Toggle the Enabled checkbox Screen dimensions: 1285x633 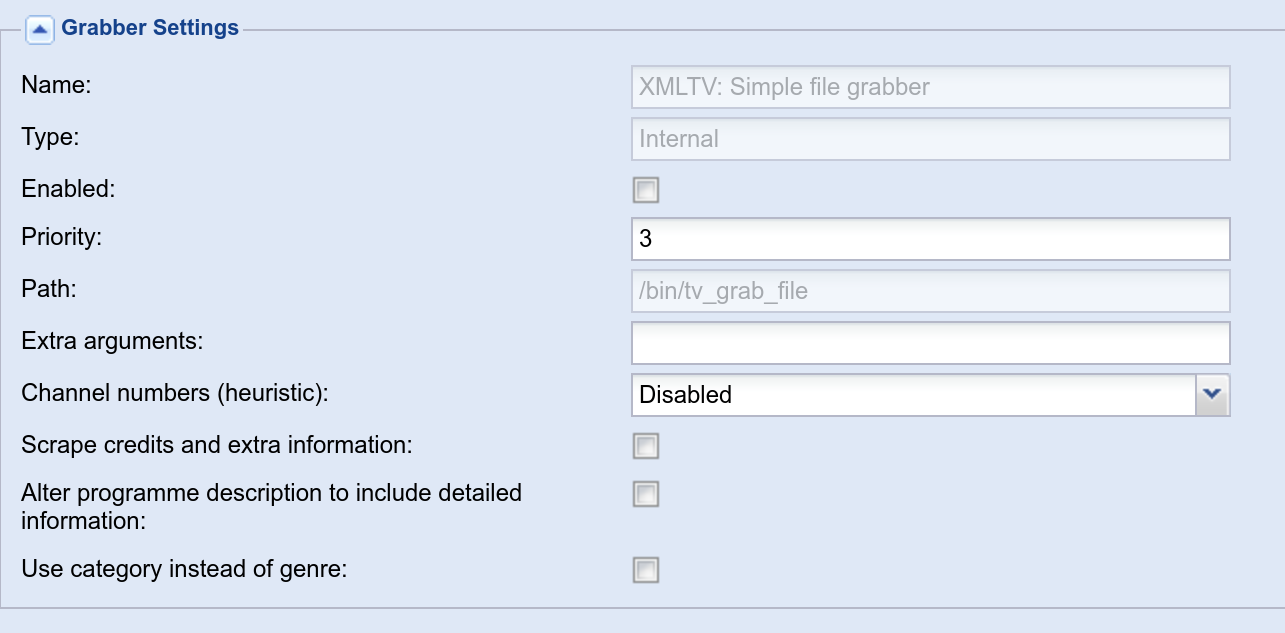point(646,190)
